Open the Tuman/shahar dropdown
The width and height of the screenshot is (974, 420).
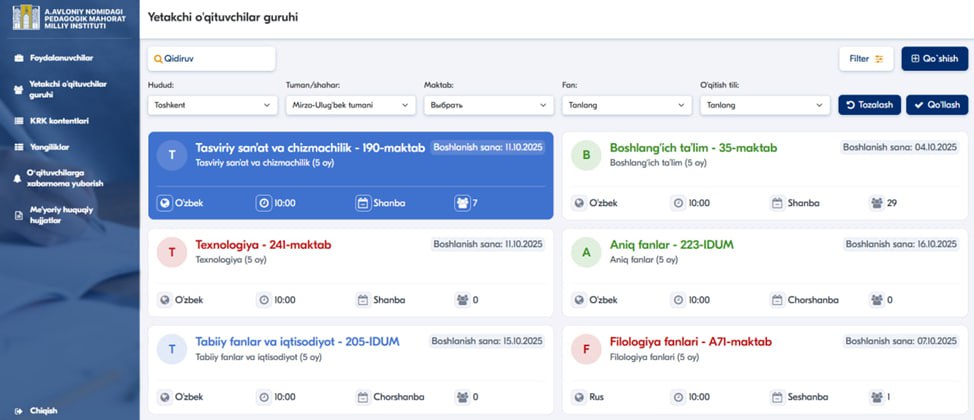(350, 105)
